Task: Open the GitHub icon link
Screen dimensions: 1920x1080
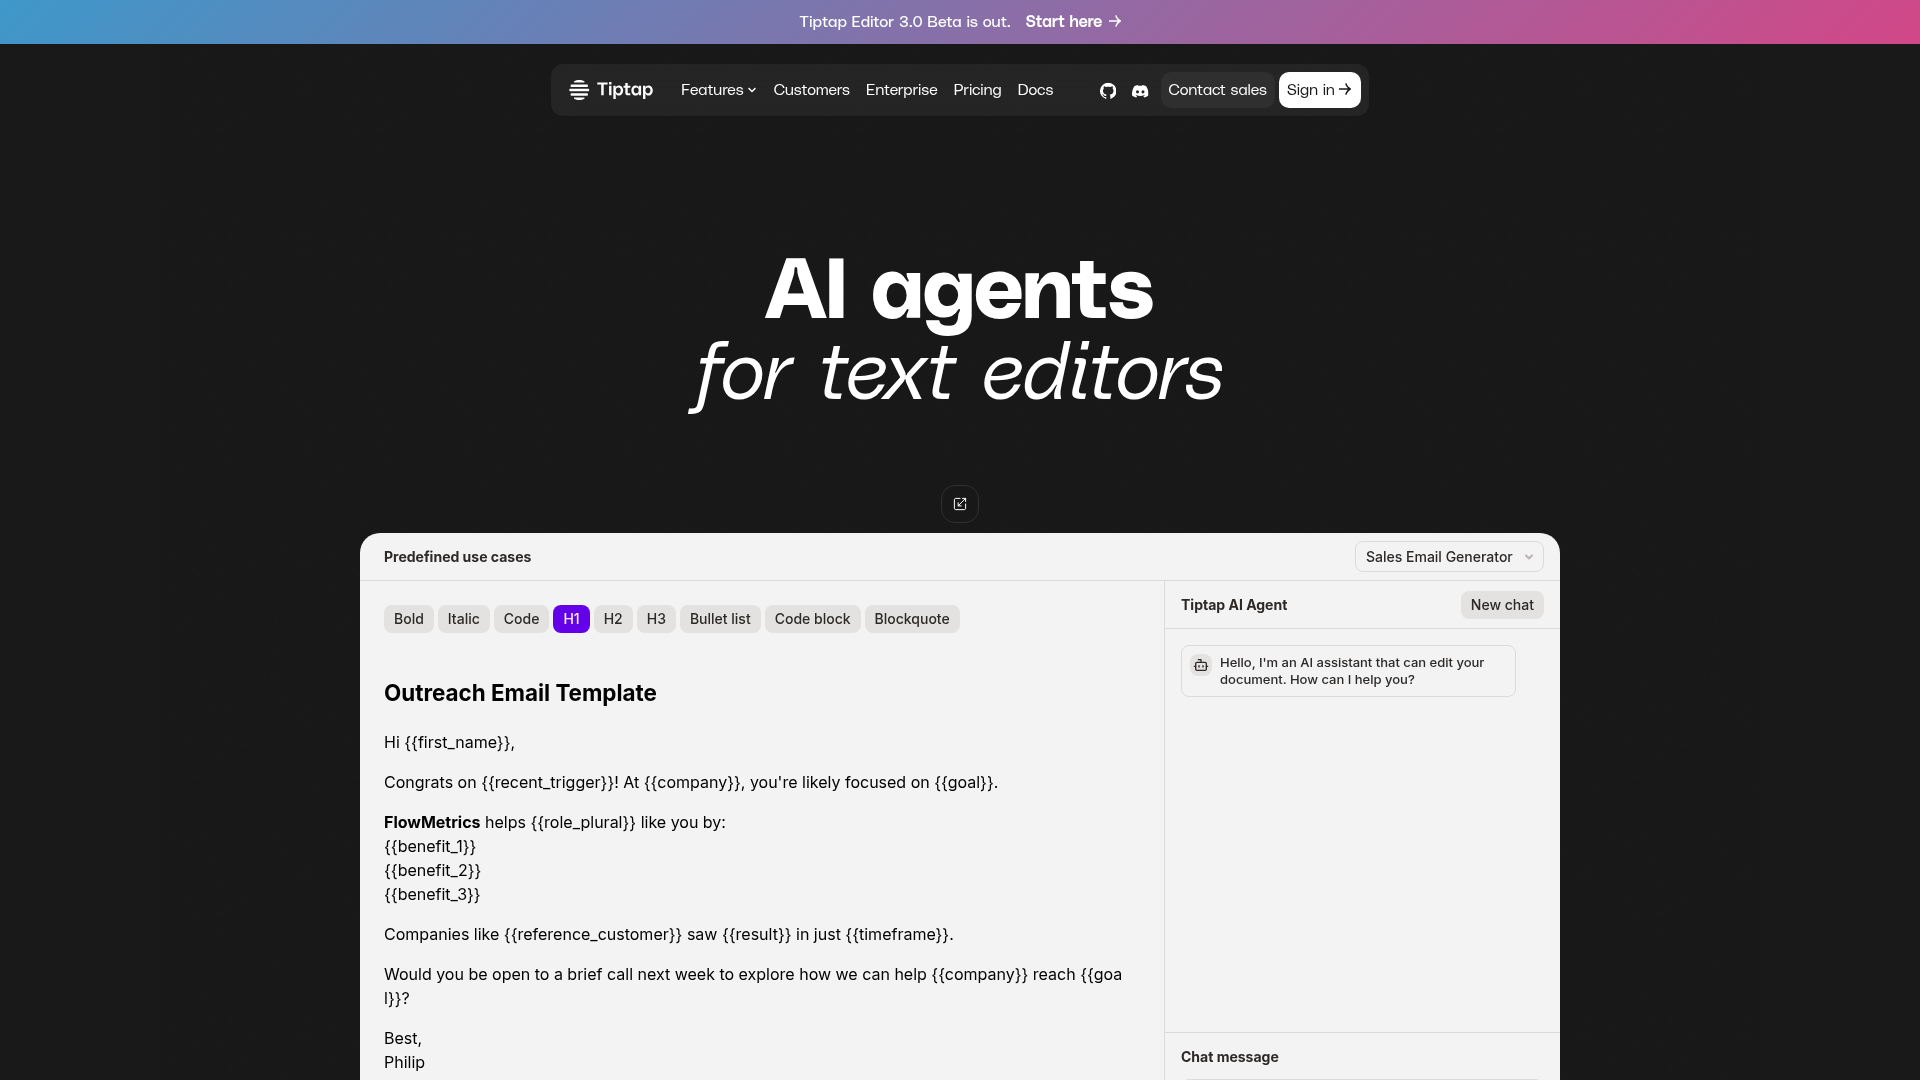Action: [x=1107, y=91]
